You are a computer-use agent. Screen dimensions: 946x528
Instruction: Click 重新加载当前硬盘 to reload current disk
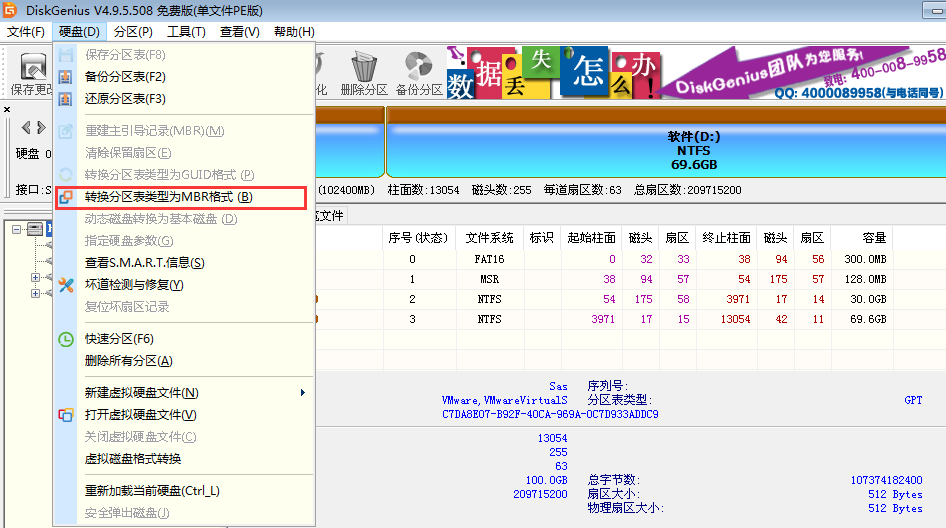(x=152, y=491)
